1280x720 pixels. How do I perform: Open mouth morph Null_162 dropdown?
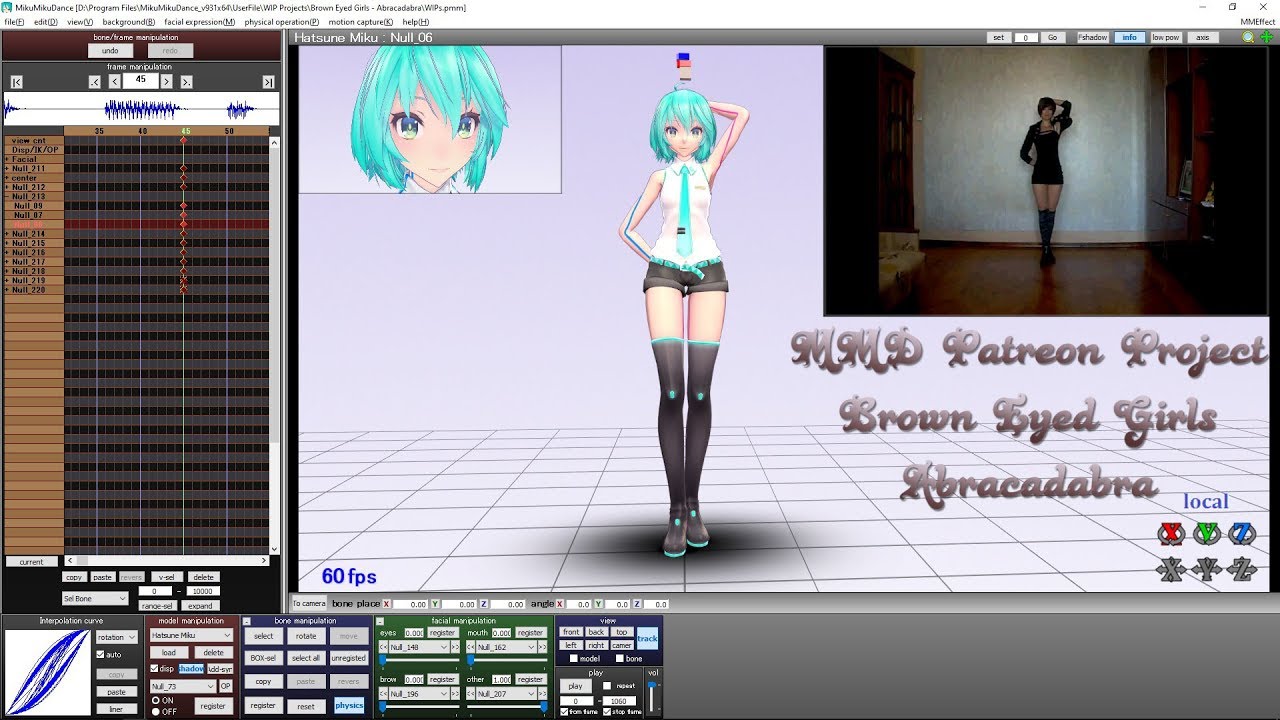507,647
